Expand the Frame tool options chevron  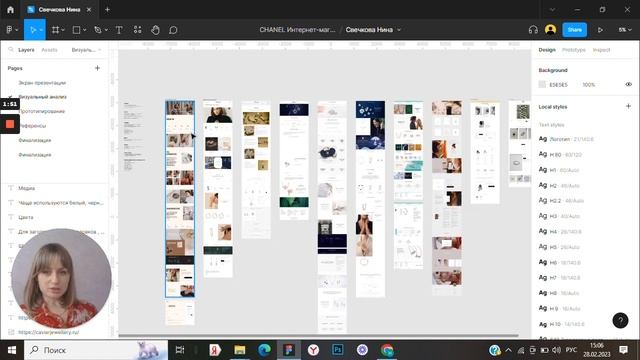63,30
